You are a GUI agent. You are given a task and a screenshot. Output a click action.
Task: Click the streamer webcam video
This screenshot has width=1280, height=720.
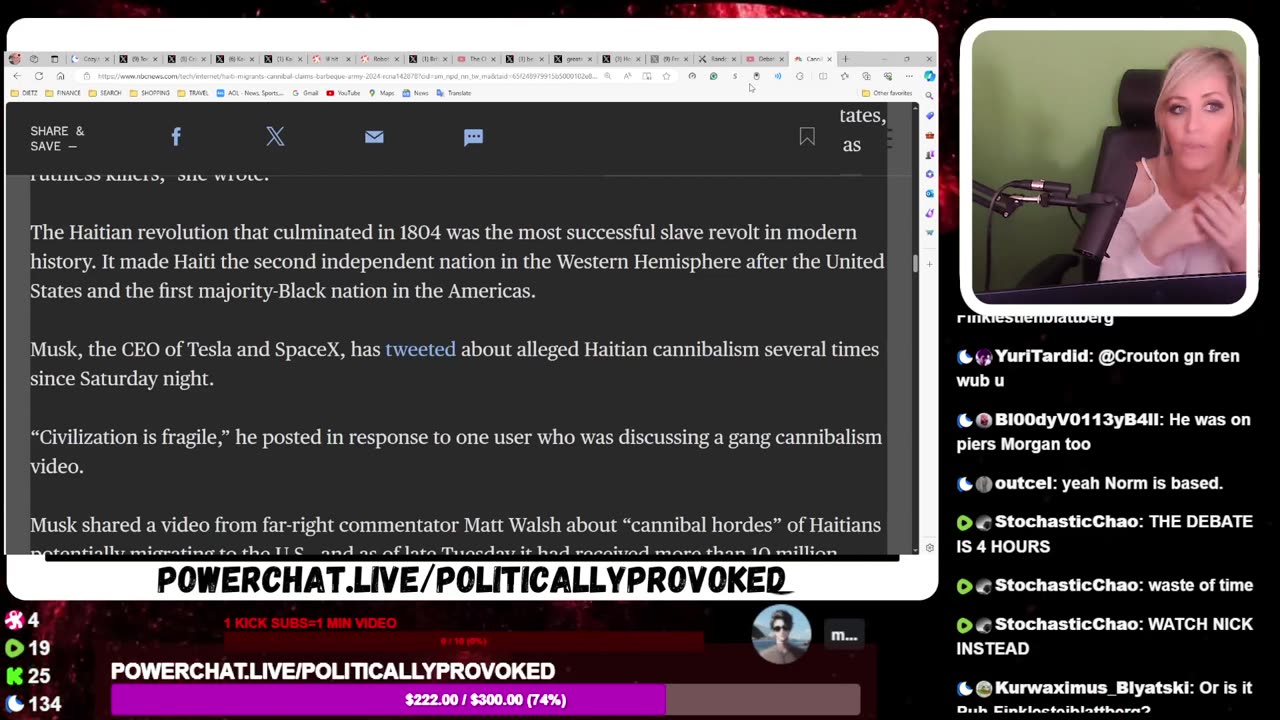[x=1109, y=167]
